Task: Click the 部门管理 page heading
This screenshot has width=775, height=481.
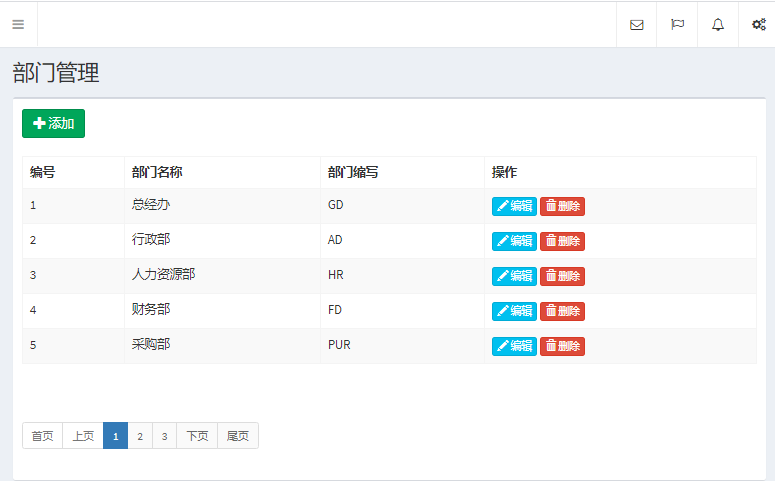Action: [56, 73]
